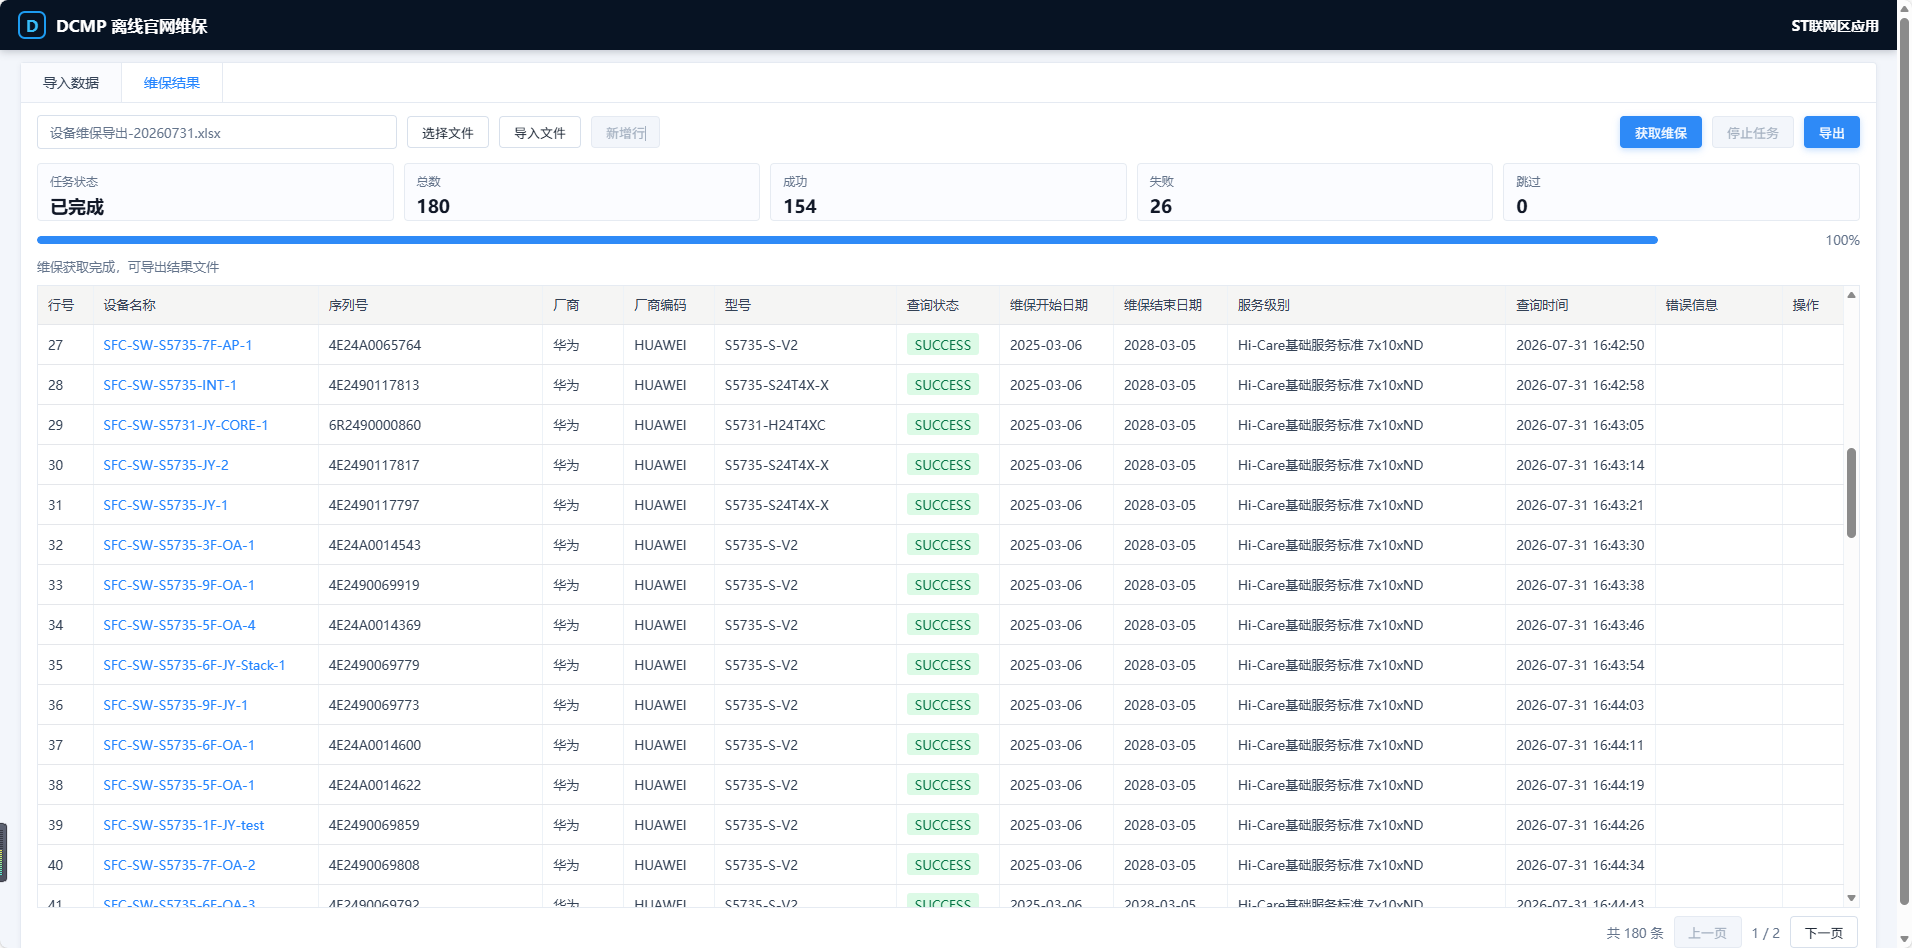Open device link SFC-SW-S5735-JY-1

click(166, 505)
